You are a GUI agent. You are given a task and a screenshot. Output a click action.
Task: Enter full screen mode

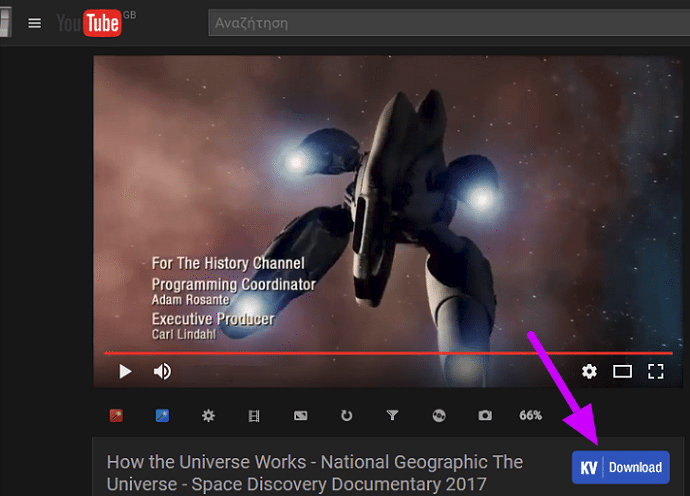(x=656, y=371)
